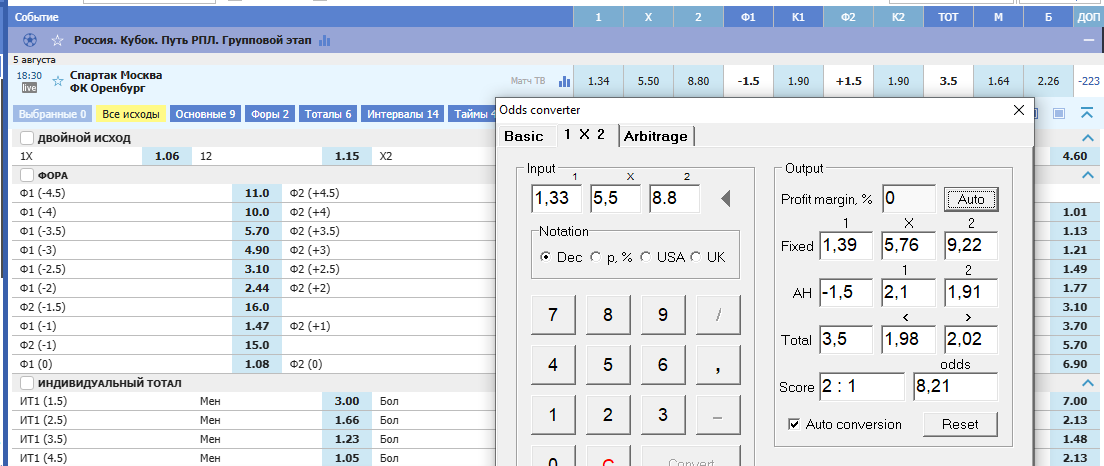Screen dimensions: 1104x466
Task: Switch to the 1 X 2 tab
Action: (x=584, y=135)
